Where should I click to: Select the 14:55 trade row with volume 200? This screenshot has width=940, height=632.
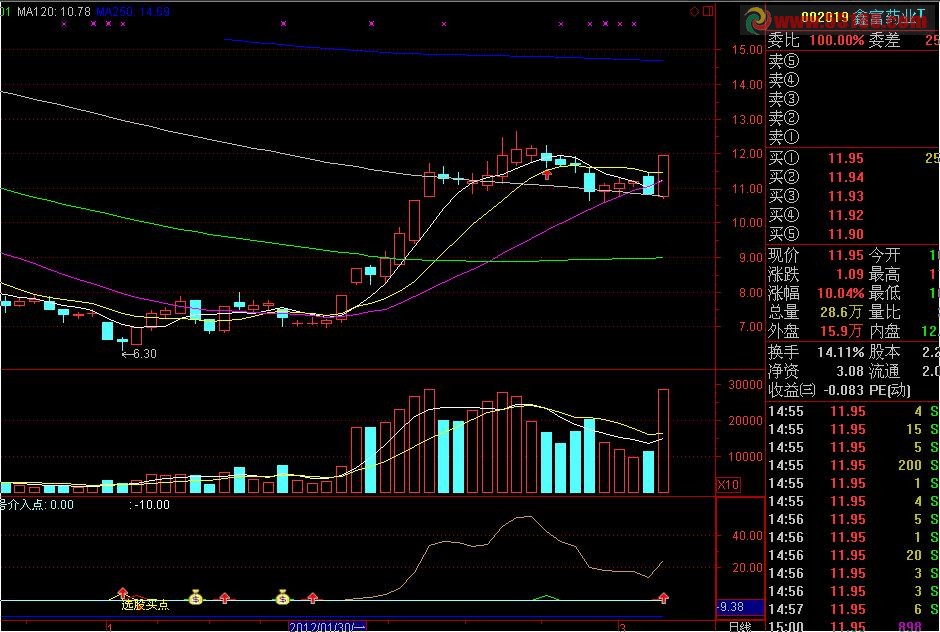point(853,465)
